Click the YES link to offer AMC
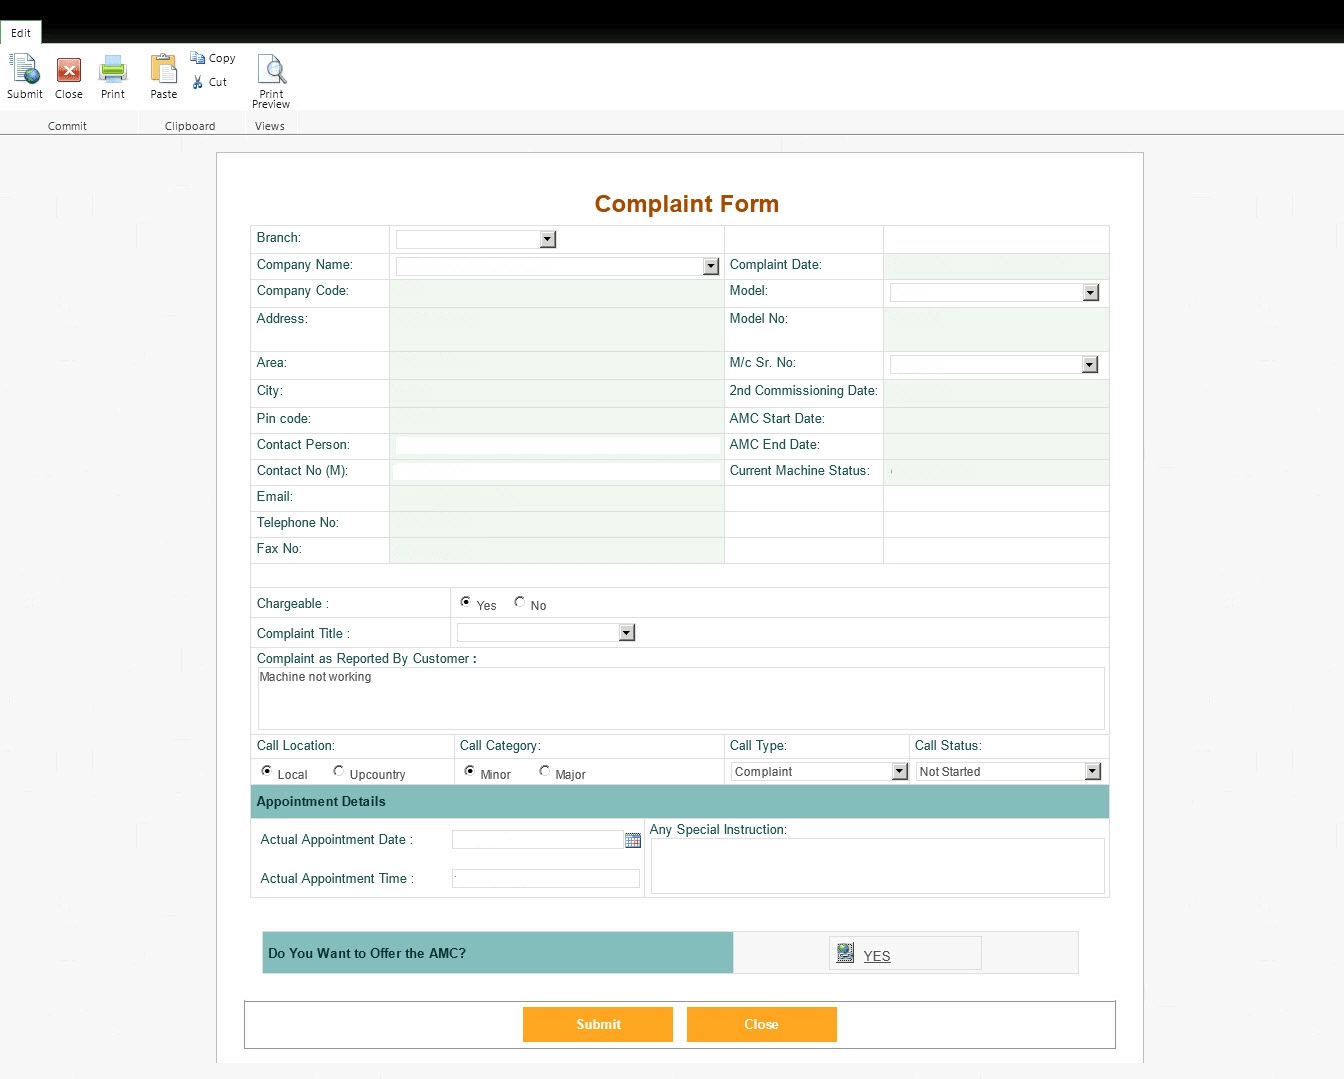1344x1079 pixels. 877,956
